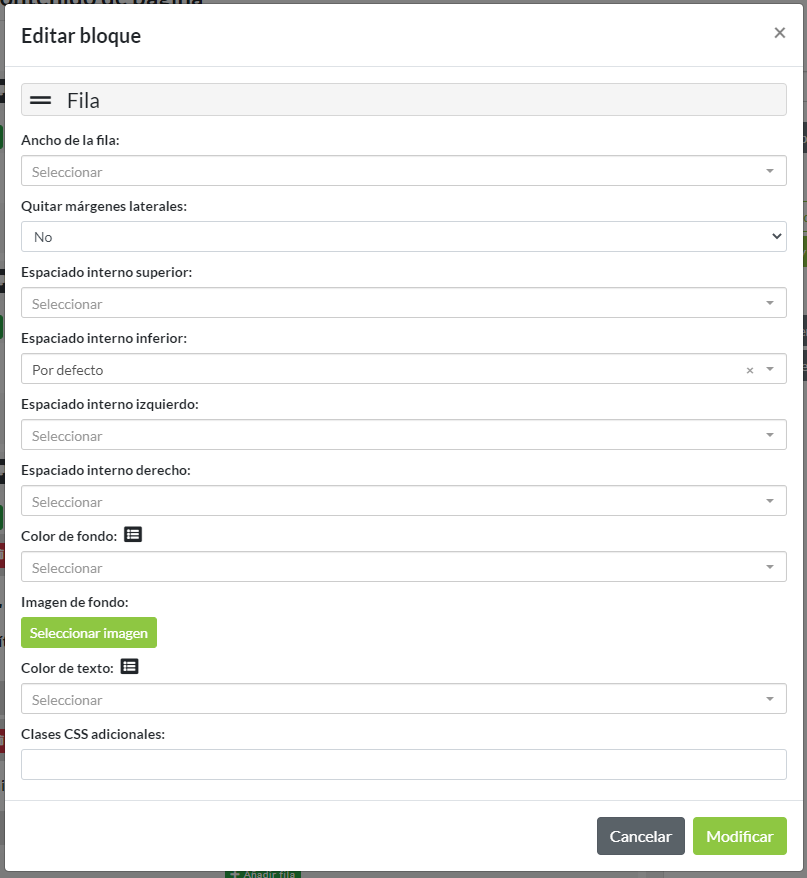Click the Seleccionar imagen button
This screenshot has width=807, height=878.
(x=89, y=633)
